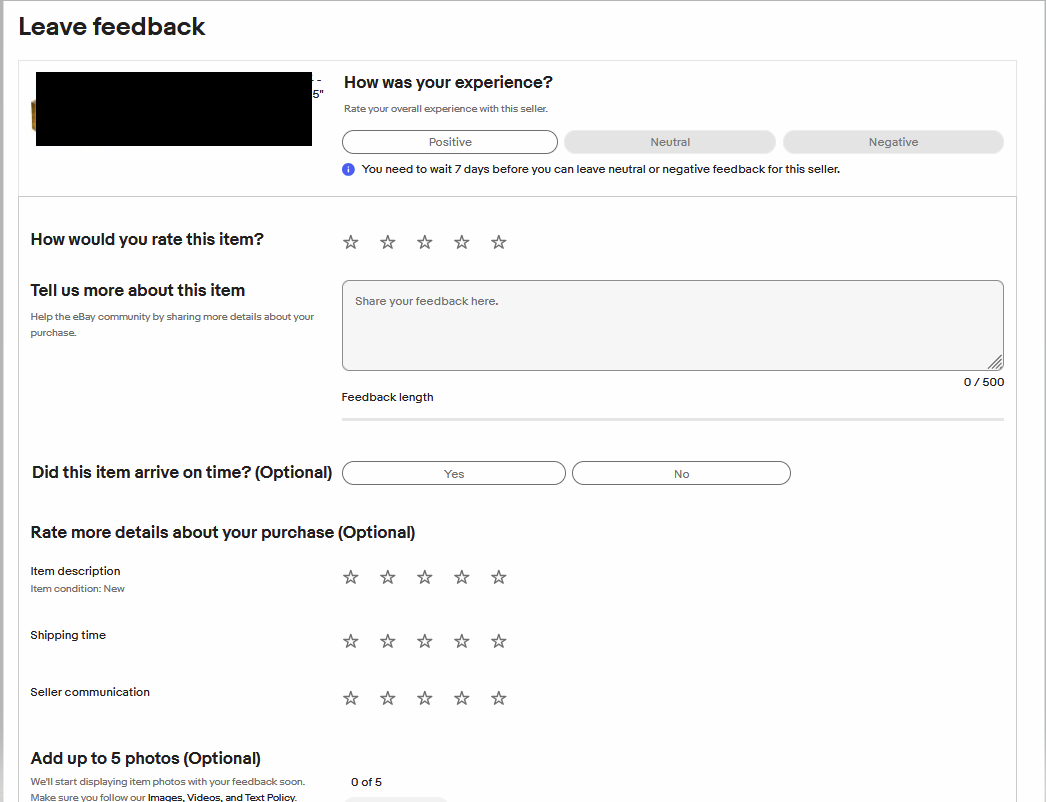This screenshot has height=802, width=1046.
Task: Click the 0 / 500 character counter
Action: [983, 382]
